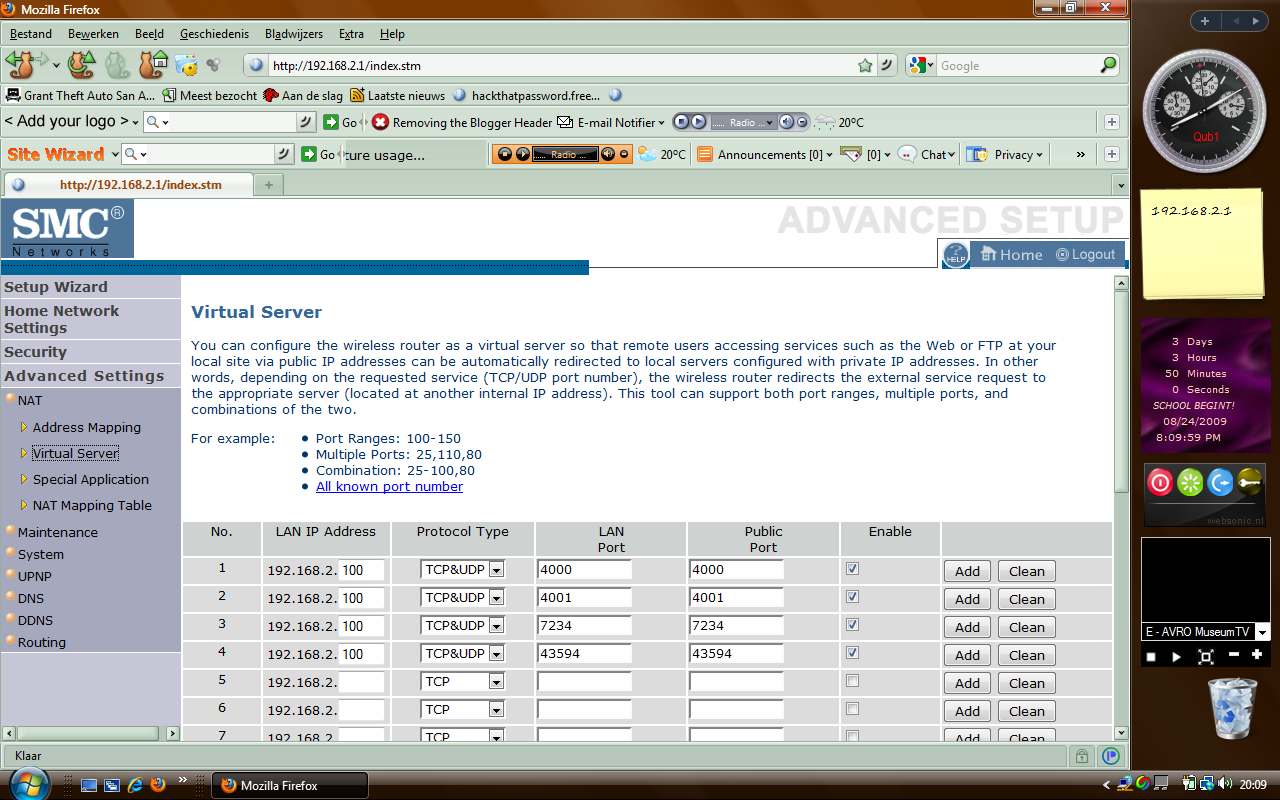Uncheck Enable for rule 4
The image size is (1280, 800).
852,653
